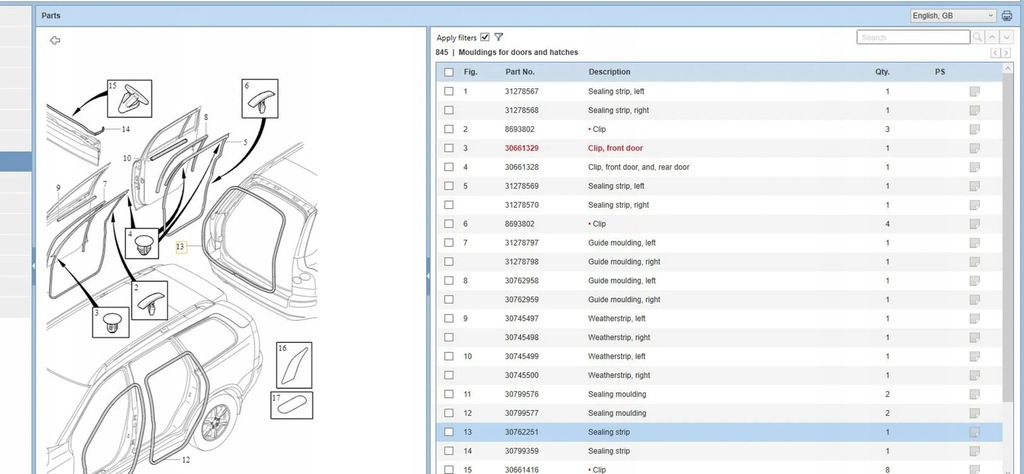Collapse panel via left splitter handle

32,265
